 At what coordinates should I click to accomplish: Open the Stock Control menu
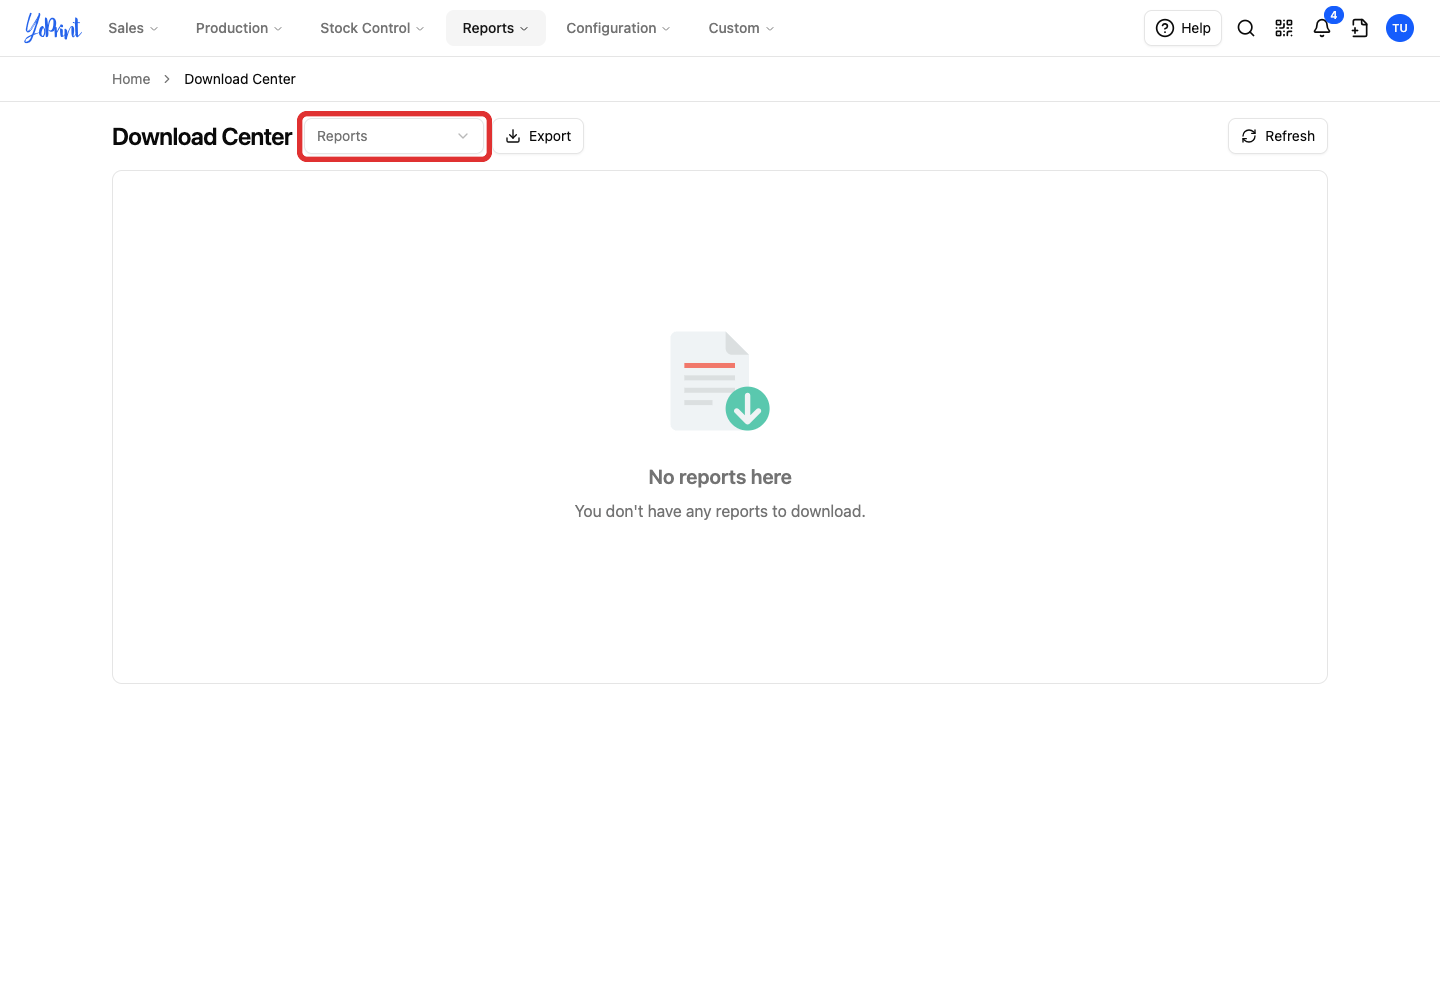[372, 28]
